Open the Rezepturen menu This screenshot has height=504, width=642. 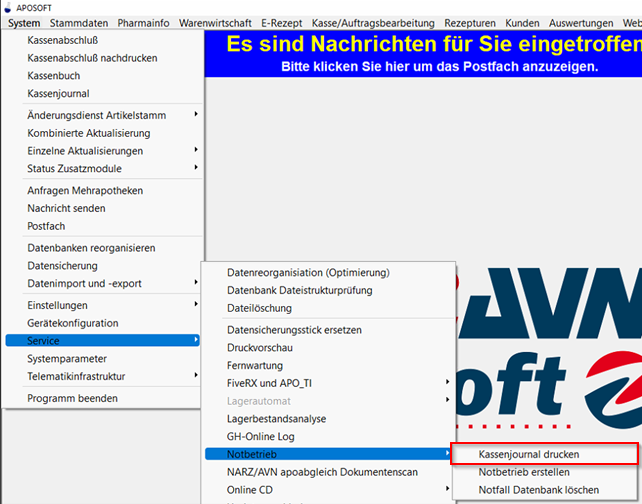[470, 23]
